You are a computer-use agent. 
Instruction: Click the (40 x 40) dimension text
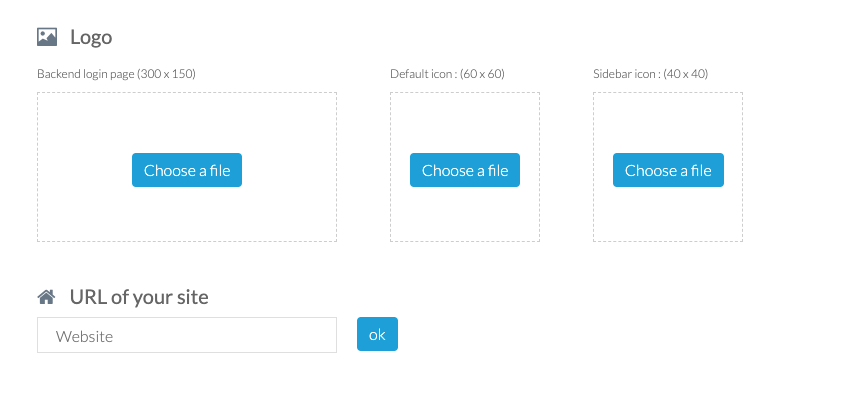686,74
